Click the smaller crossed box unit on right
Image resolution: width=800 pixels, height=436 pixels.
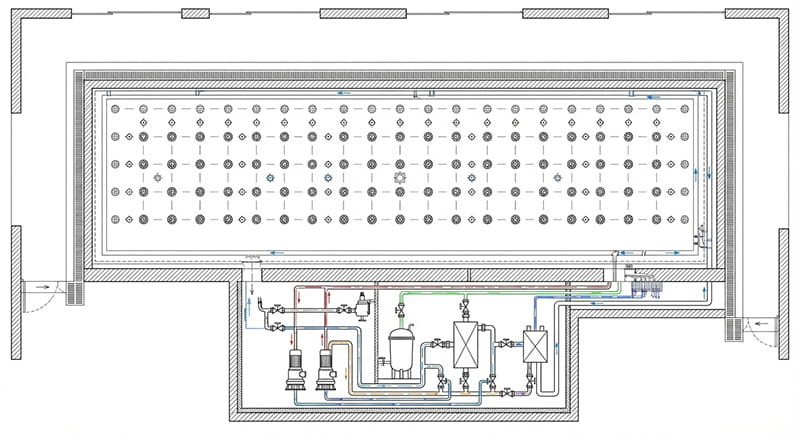(535, 346)
